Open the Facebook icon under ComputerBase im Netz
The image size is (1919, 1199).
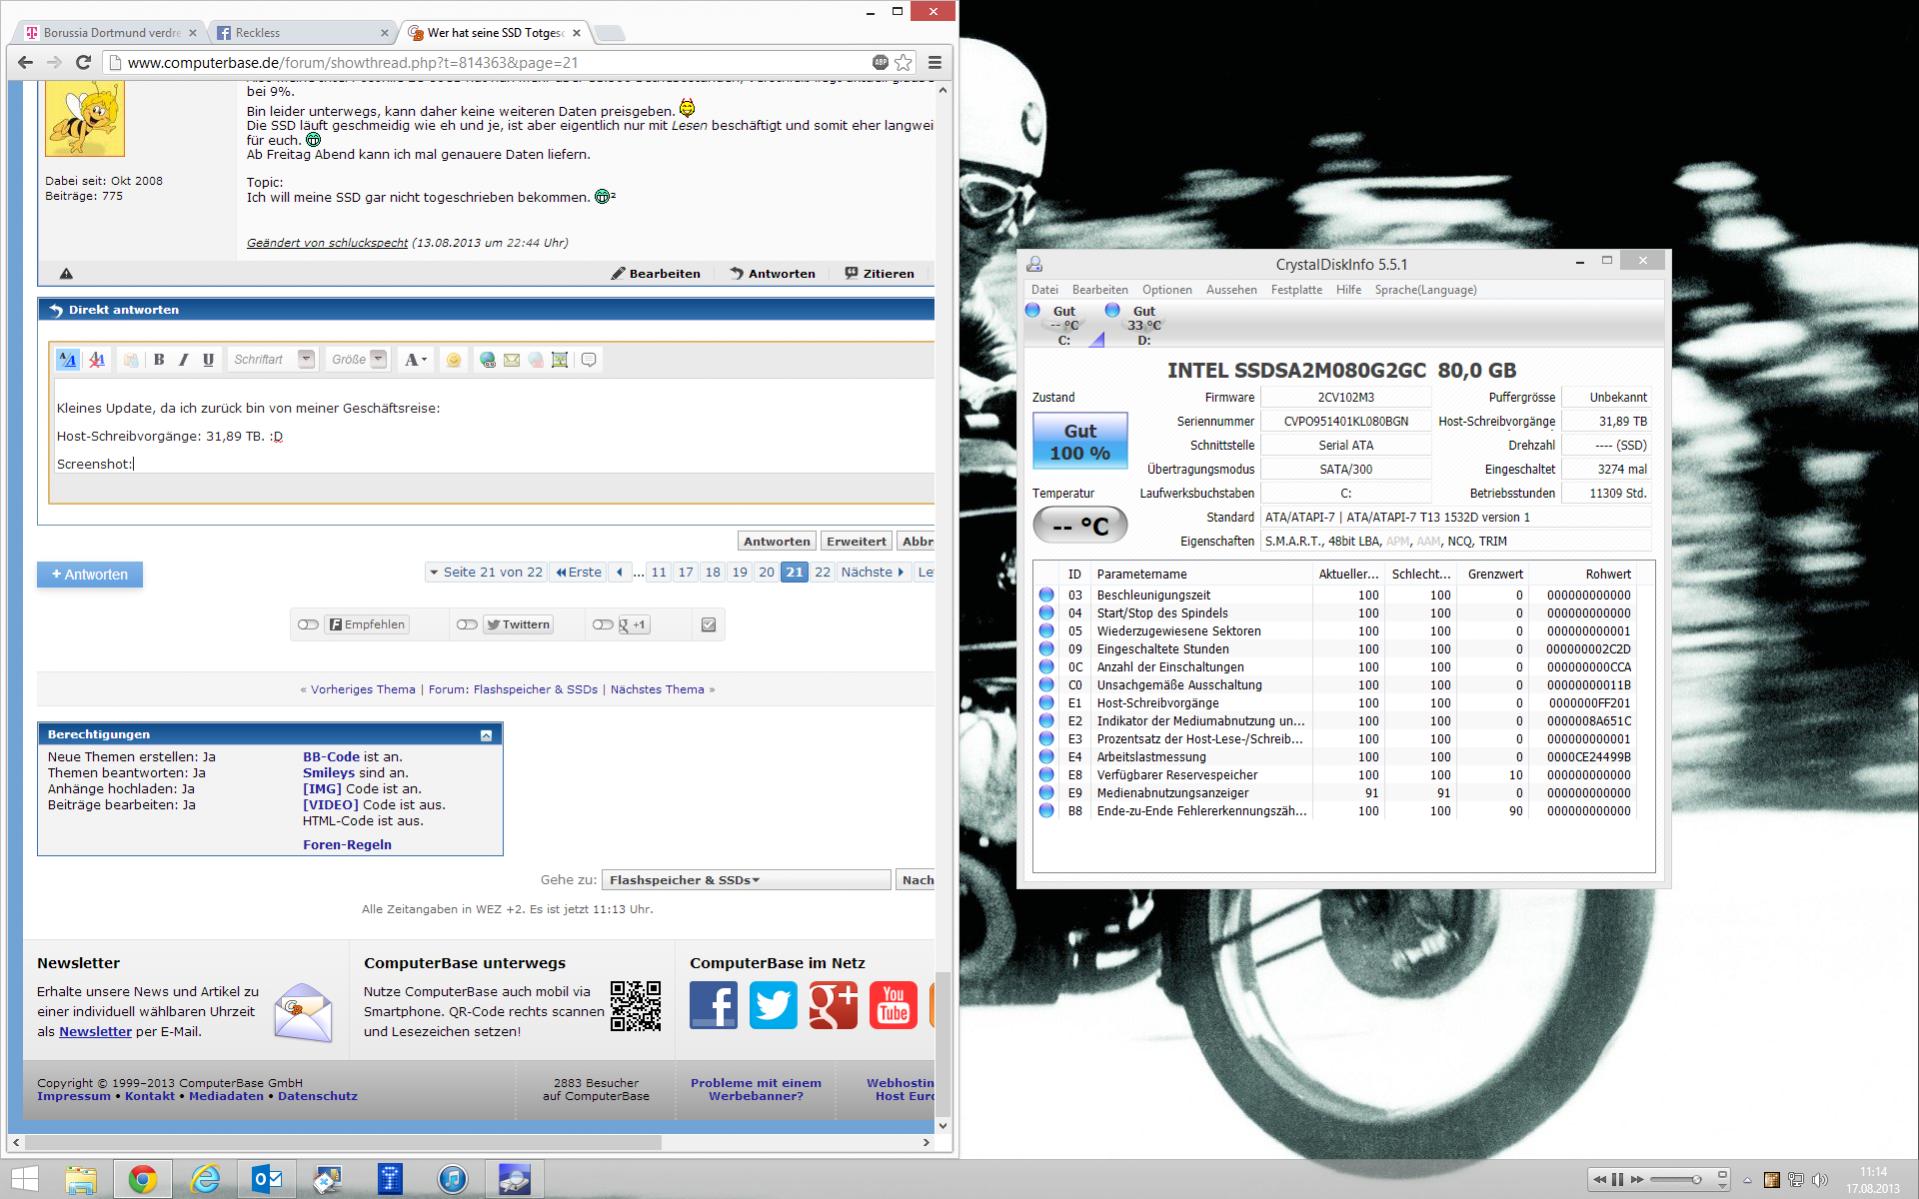tap(714, 1005)
